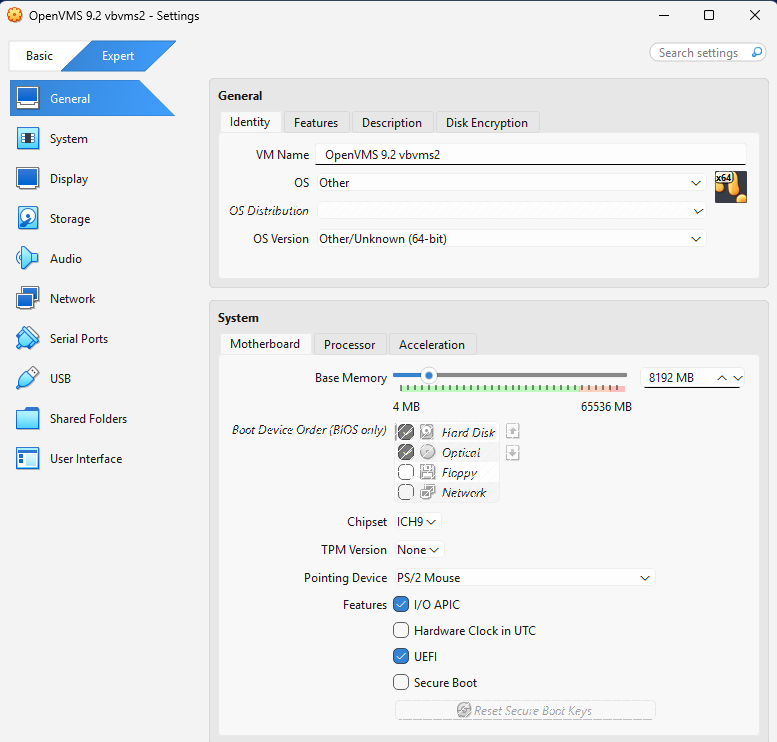Viewport: 777px width, 742px height.
Task: Click the Display monitor icon
Action: click(27, 178)
